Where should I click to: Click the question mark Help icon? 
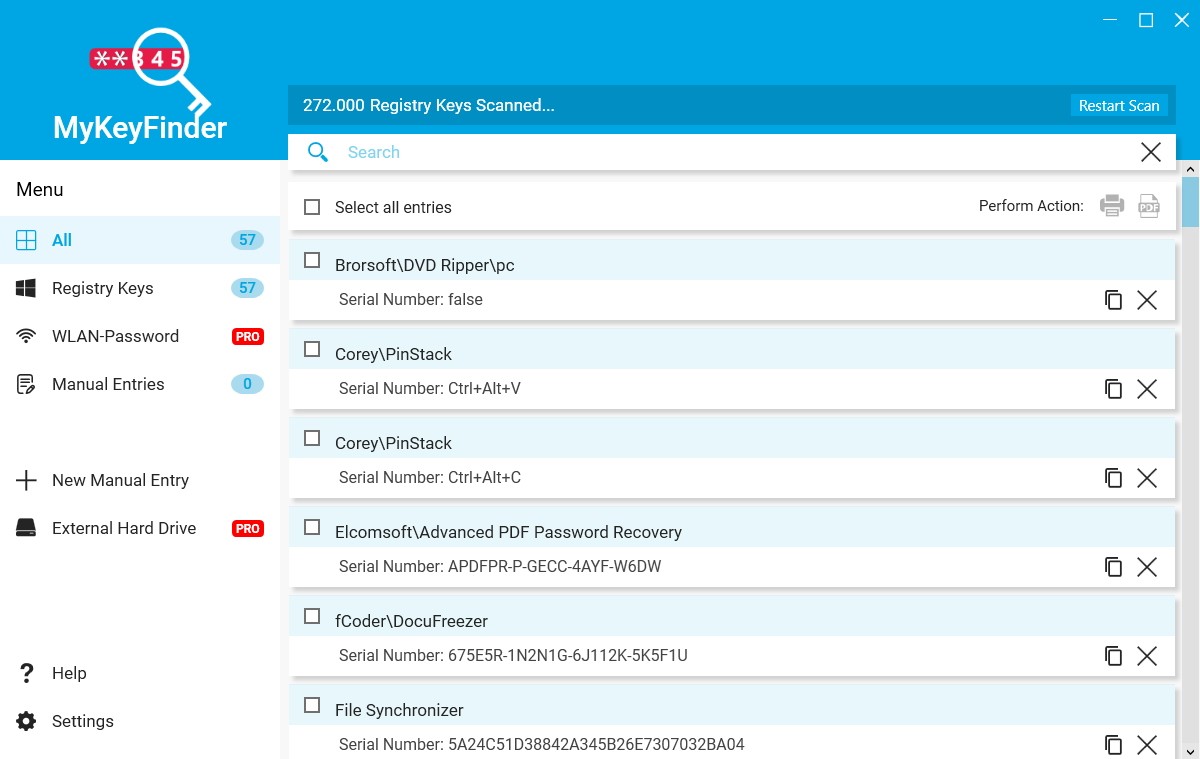coord(26,673)
